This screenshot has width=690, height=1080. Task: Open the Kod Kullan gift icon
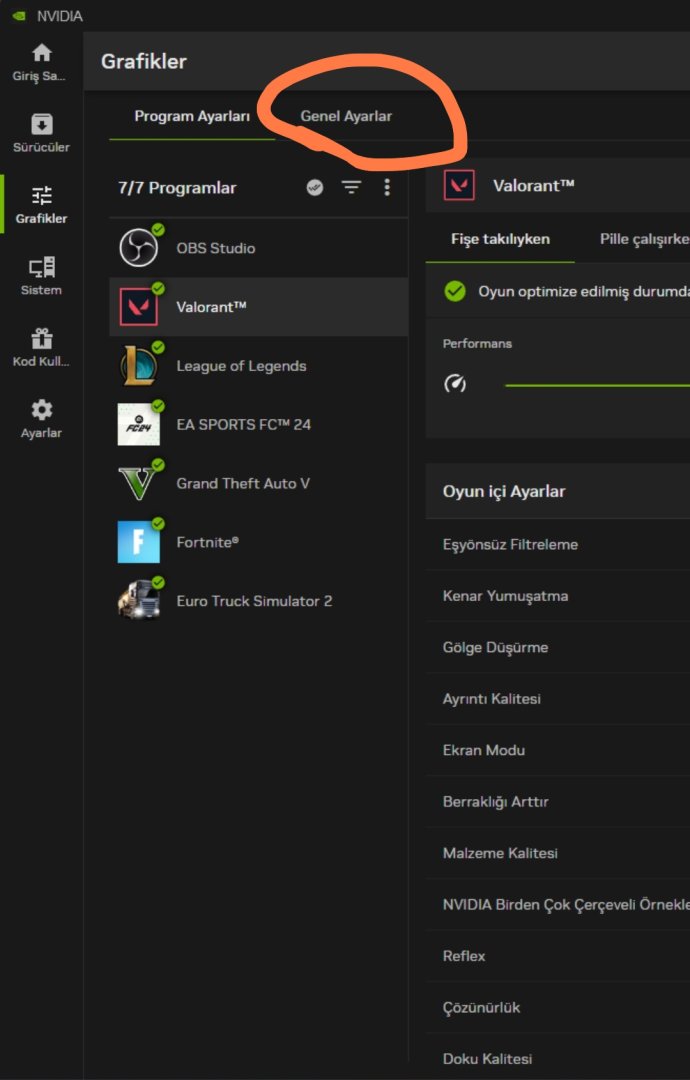click(41, 339)
